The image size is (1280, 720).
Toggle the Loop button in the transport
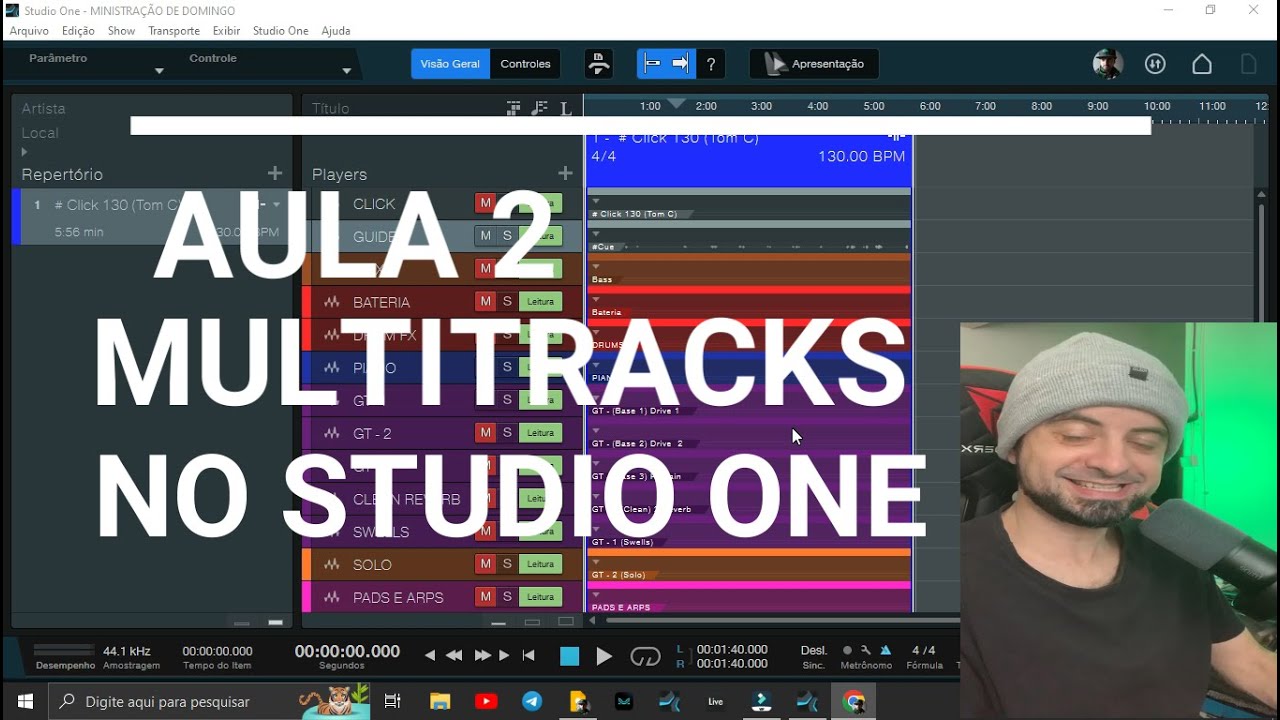(645, 656)
